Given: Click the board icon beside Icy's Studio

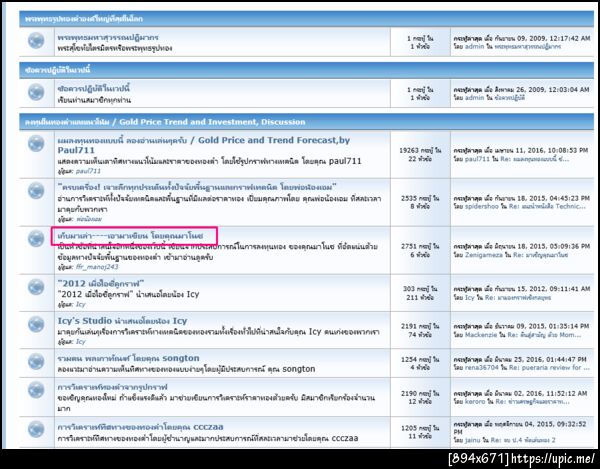Looking at the screenshot, I should pyautogui.click(x=36, y=324).
